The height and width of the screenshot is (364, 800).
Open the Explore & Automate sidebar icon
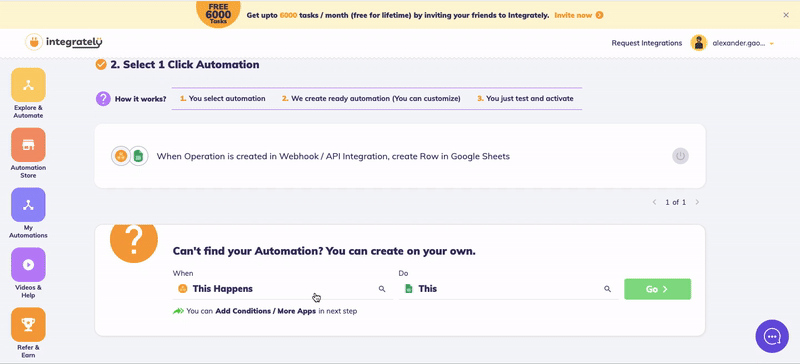click(x=28, y=85)
